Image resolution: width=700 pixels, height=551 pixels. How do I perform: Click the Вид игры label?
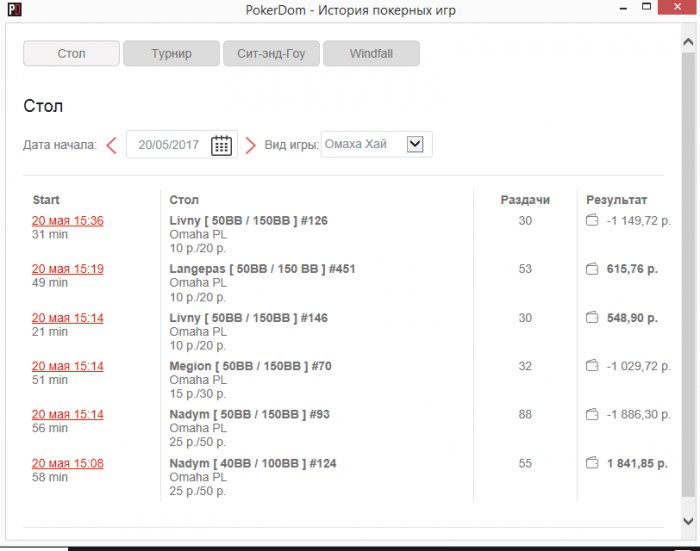point(292,145)
